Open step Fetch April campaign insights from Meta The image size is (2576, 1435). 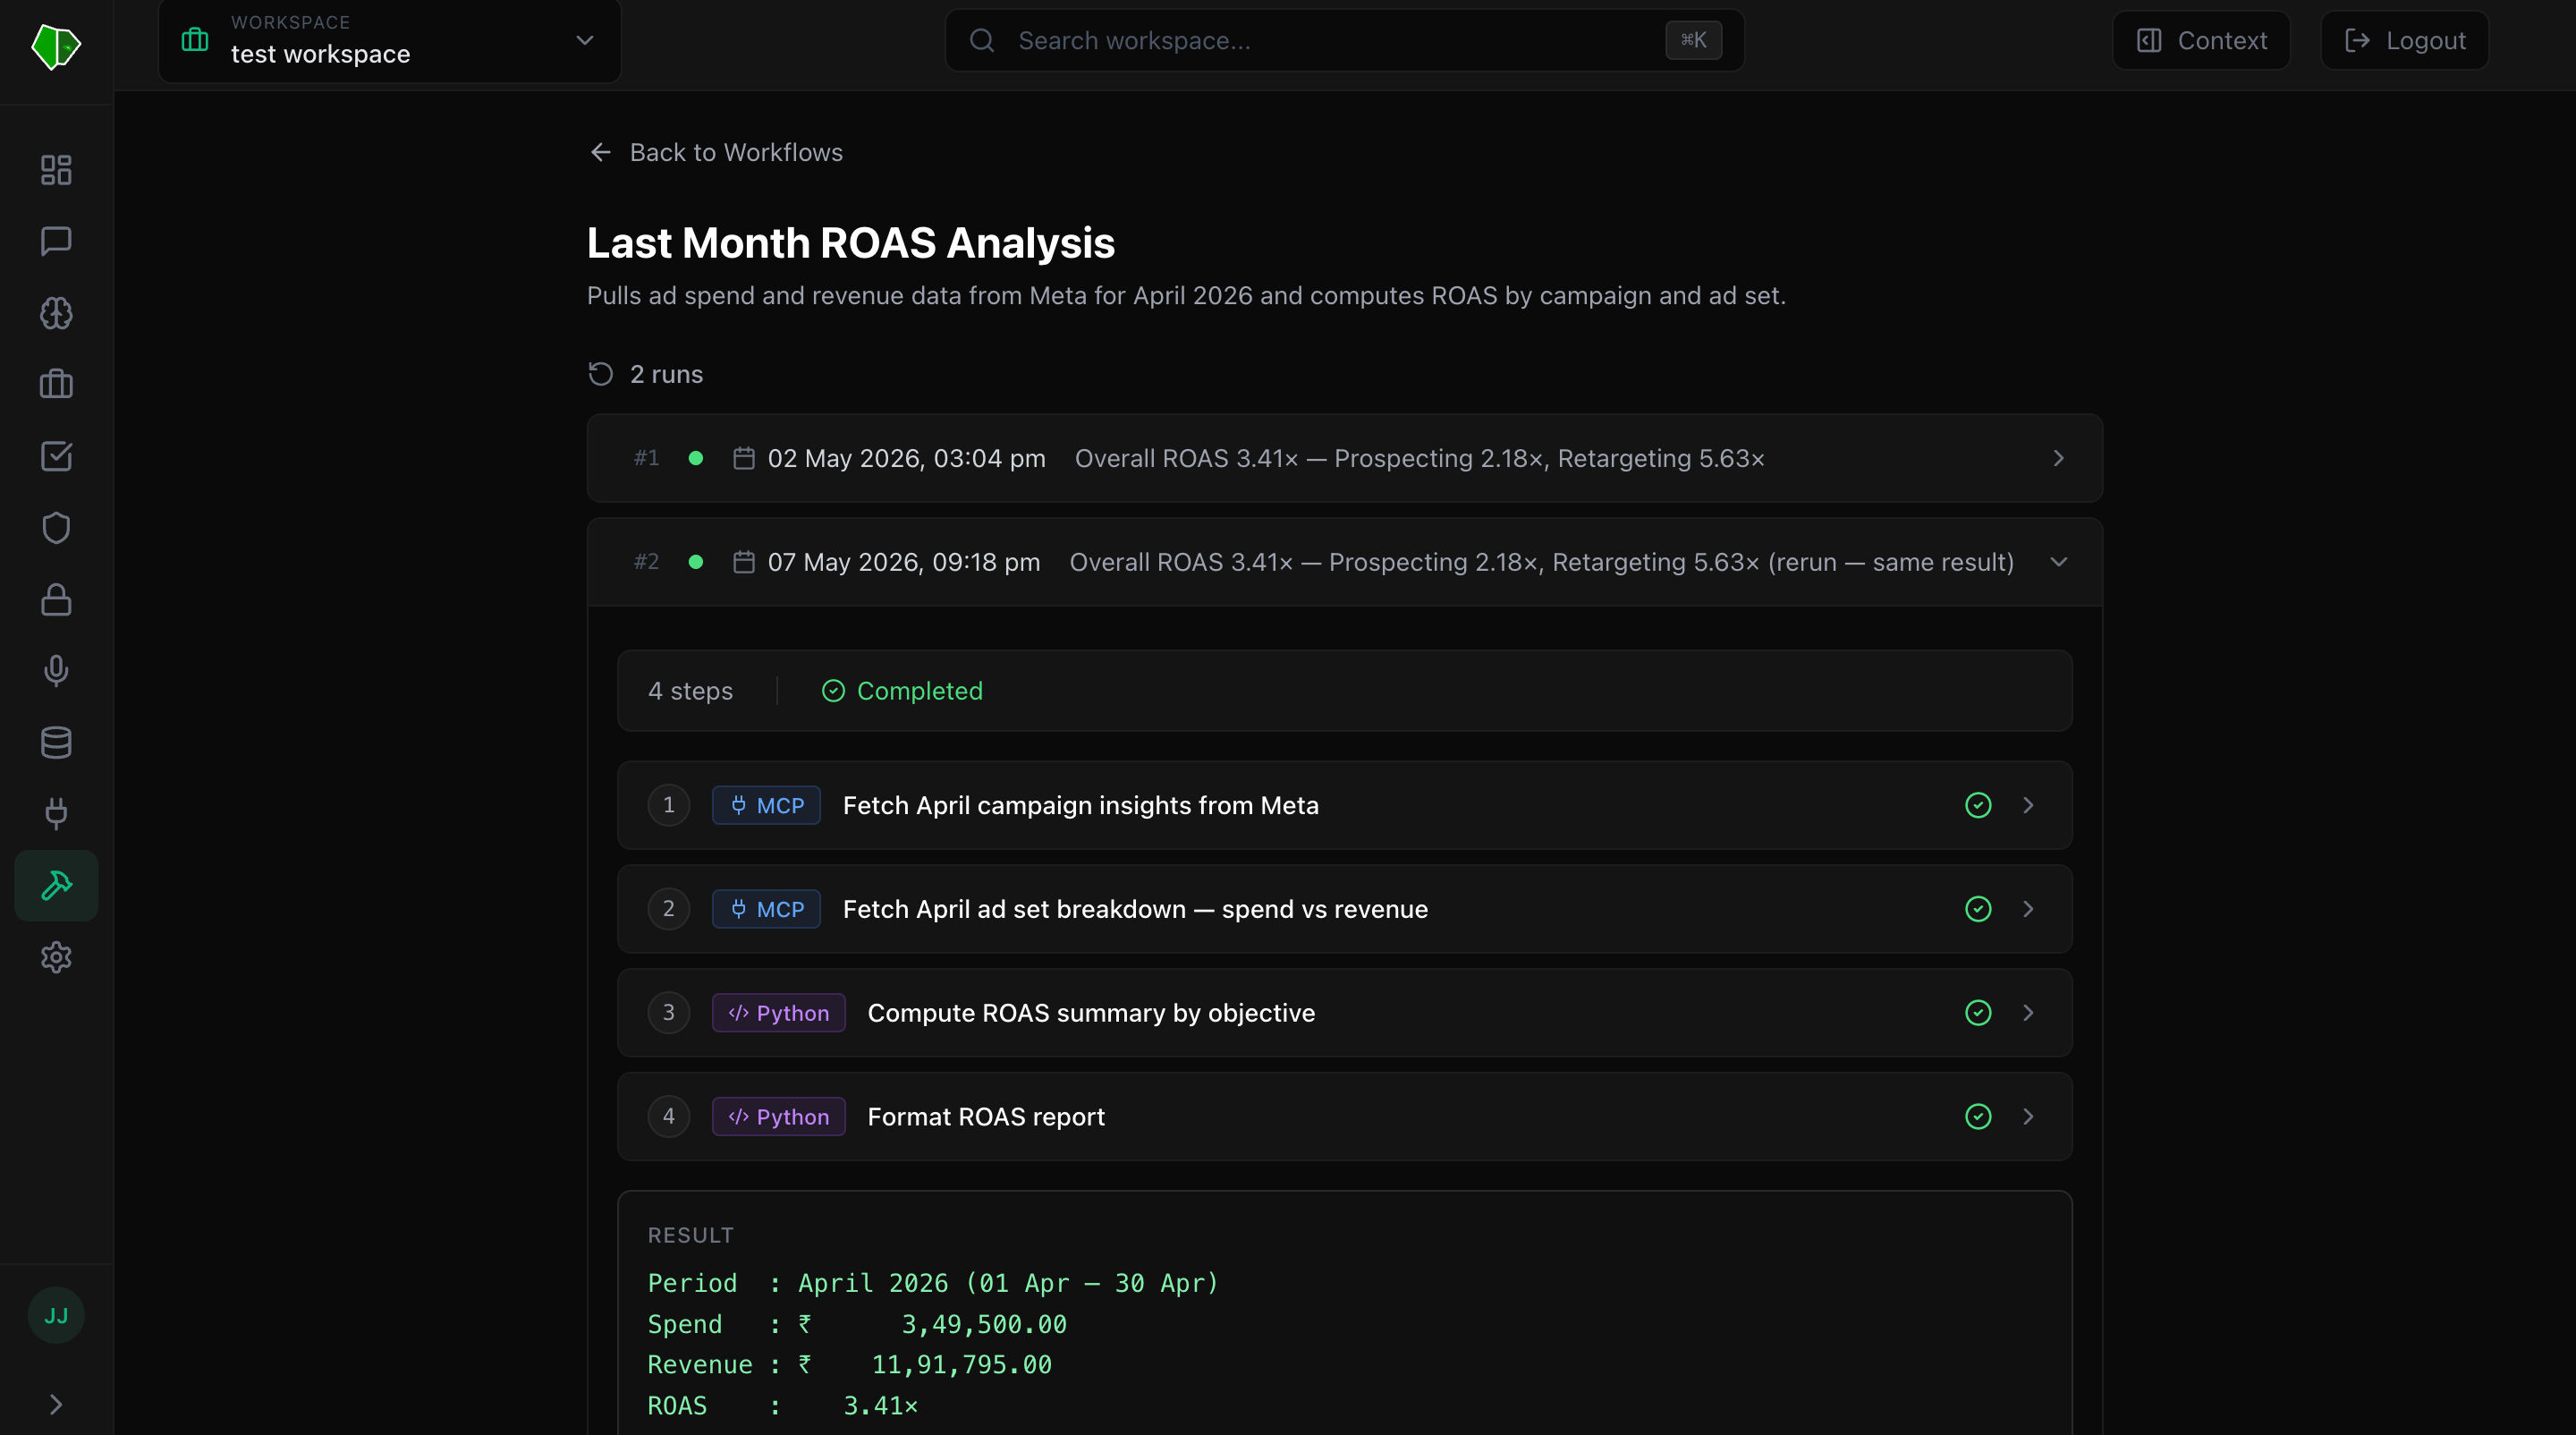click(x=1344, y=805)
